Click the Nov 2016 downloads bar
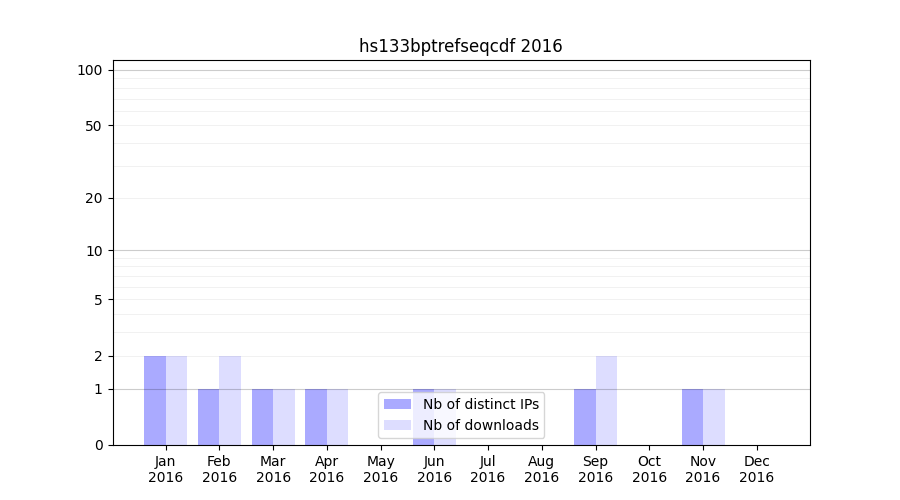The width and height of the screenshot is (900, 500). (x=714, y=417)
